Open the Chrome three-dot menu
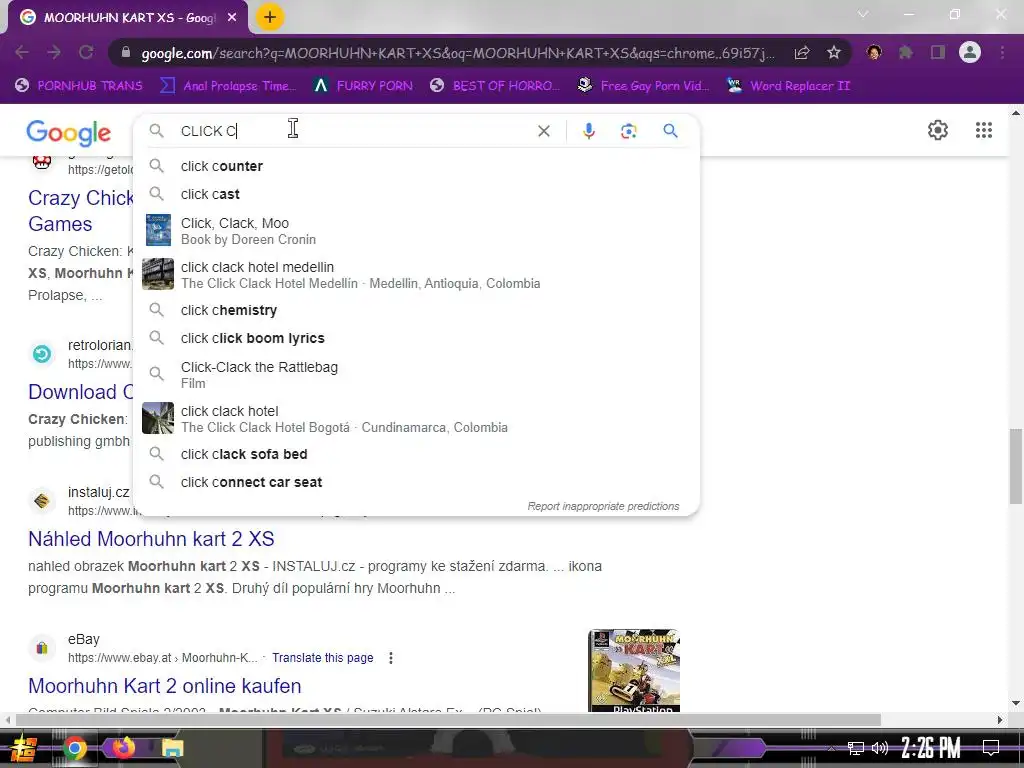1024x768 pixels. [x=1002, y=52]
